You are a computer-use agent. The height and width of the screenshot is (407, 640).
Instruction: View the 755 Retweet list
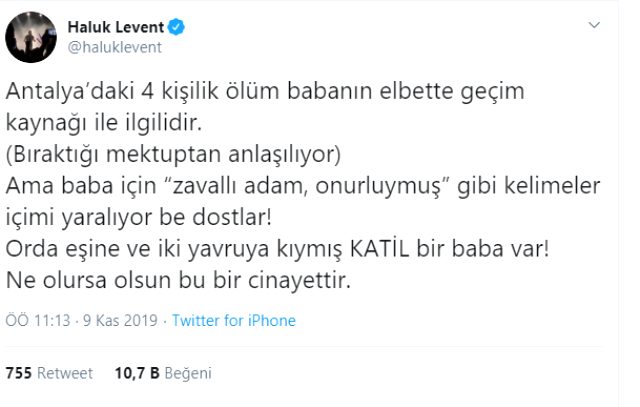click(x=50, y=373)
